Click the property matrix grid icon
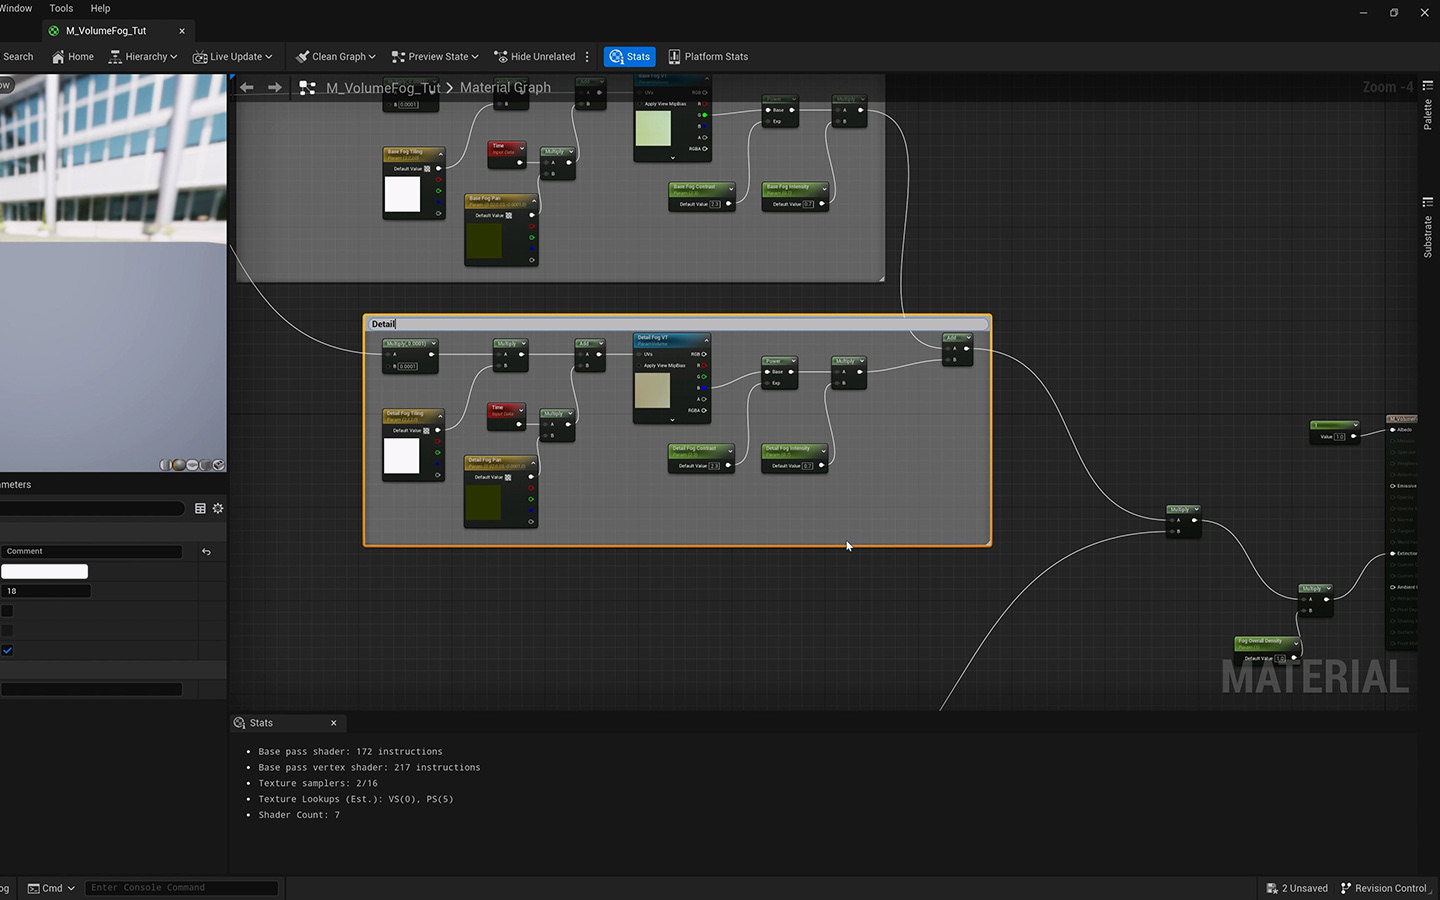 pos(200,509)
